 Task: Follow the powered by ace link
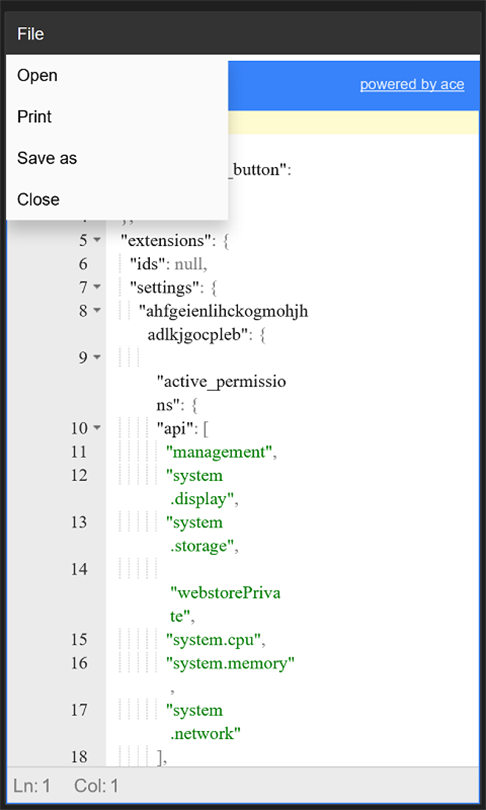click(x=412, y=85)
